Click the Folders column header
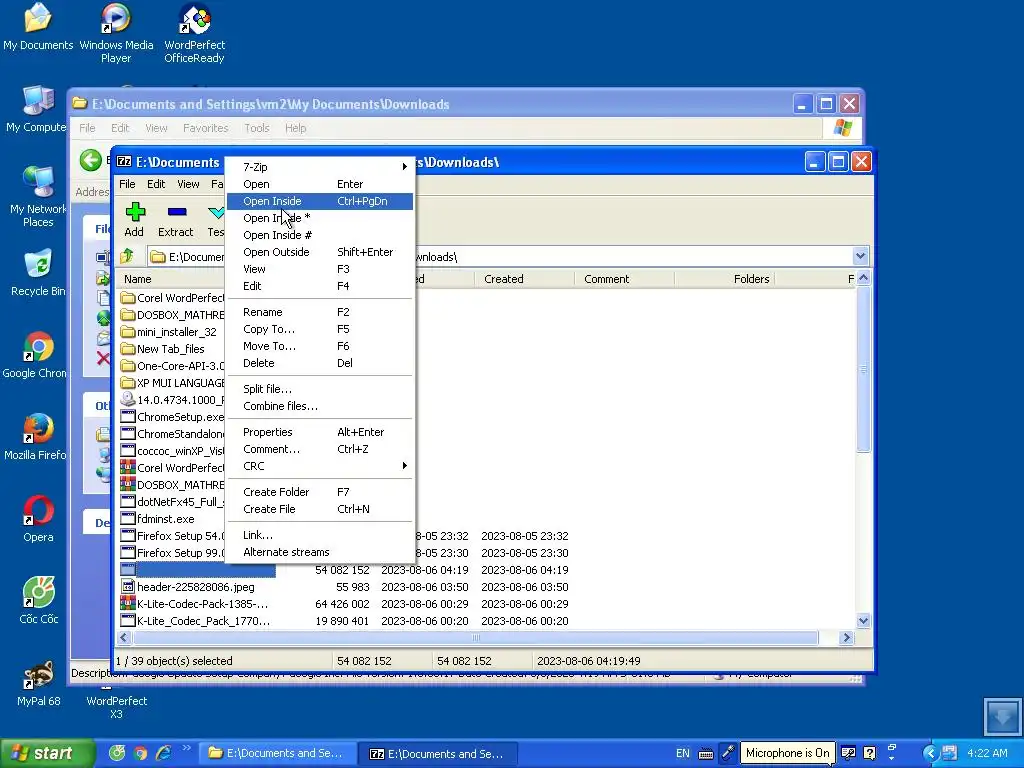 click(724, 279)
